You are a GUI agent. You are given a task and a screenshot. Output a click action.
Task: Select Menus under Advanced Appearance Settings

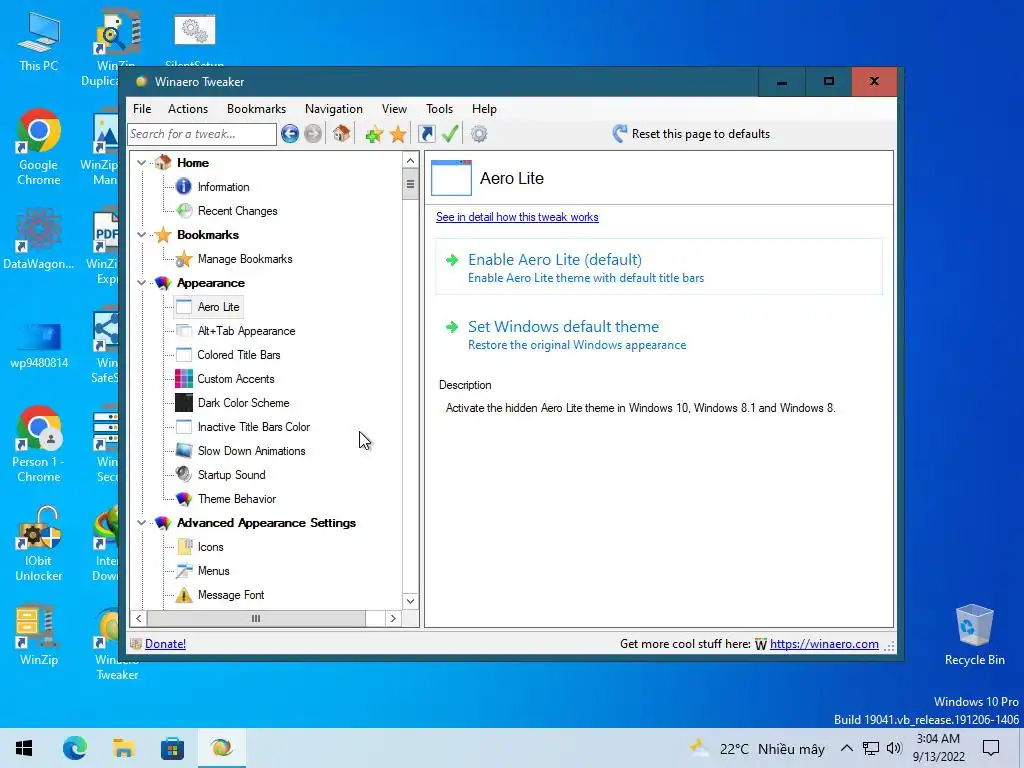pyautogui.click(x=214, y=571)
